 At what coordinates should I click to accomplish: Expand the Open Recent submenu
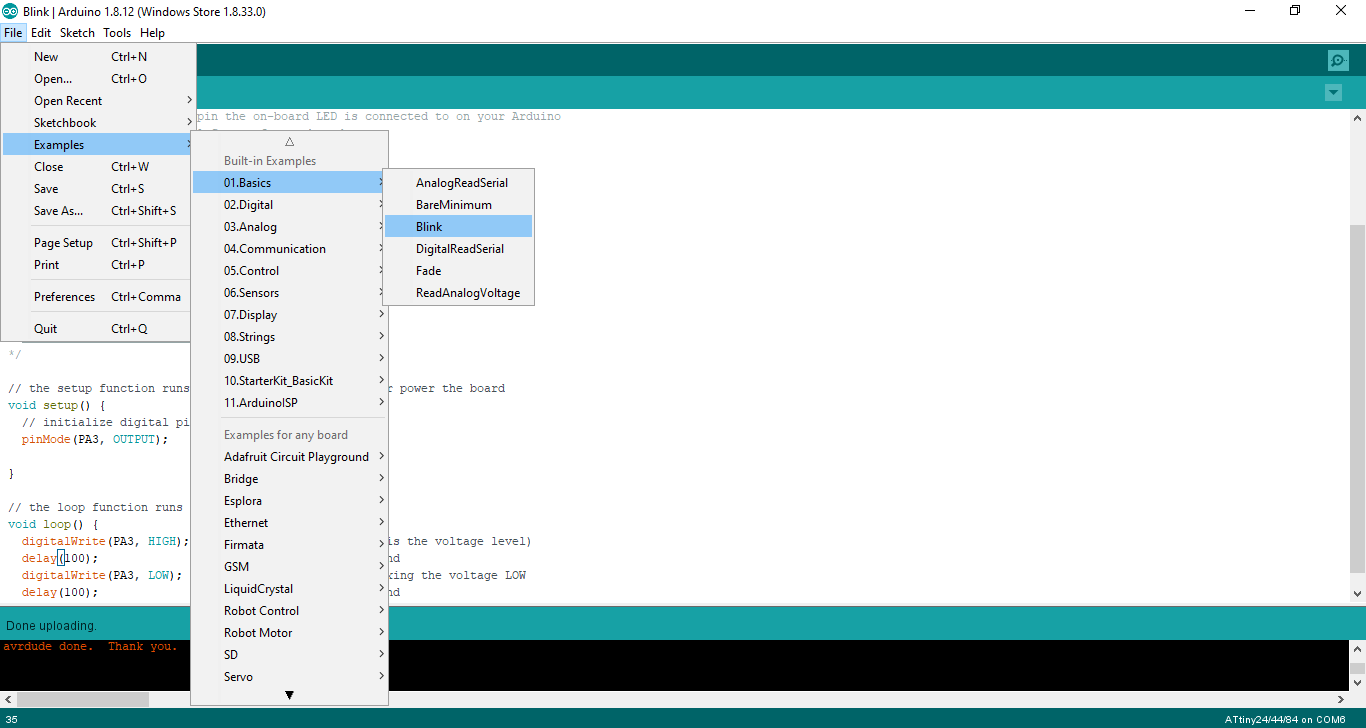(99, 101)
